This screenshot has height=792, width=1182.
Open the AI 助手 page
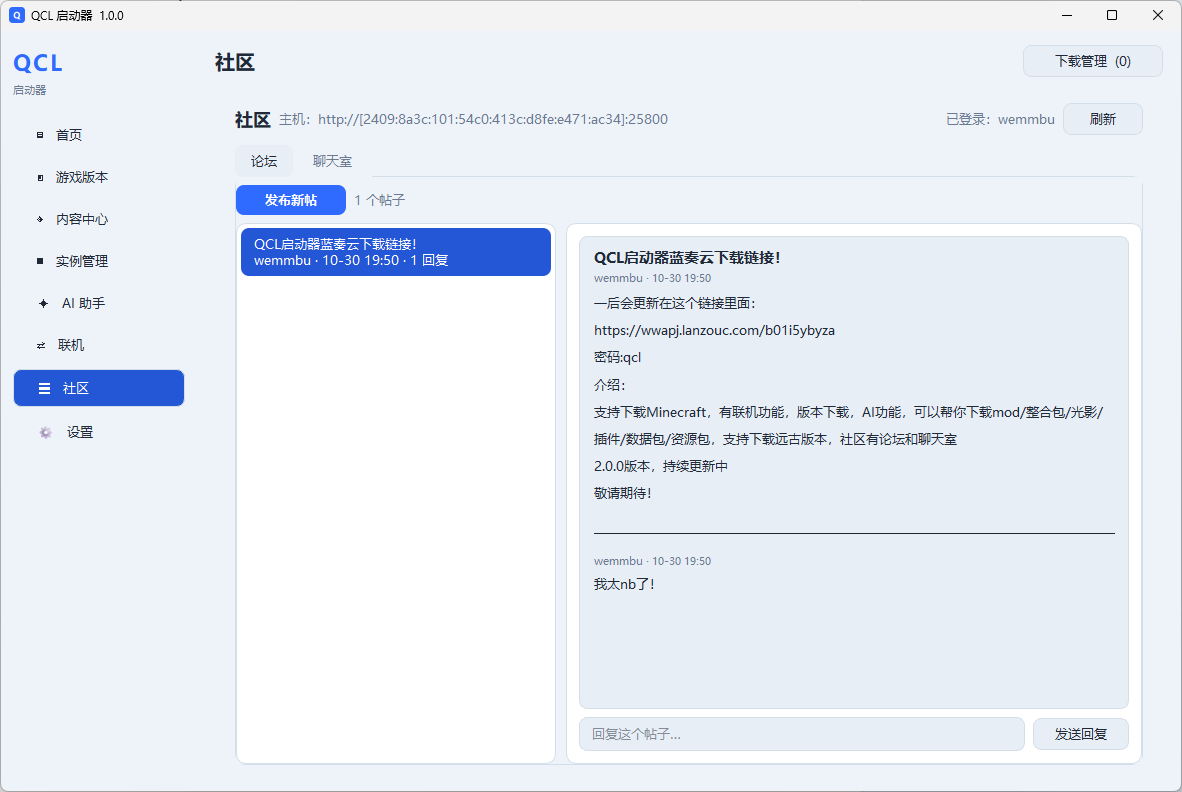(99, 304)
